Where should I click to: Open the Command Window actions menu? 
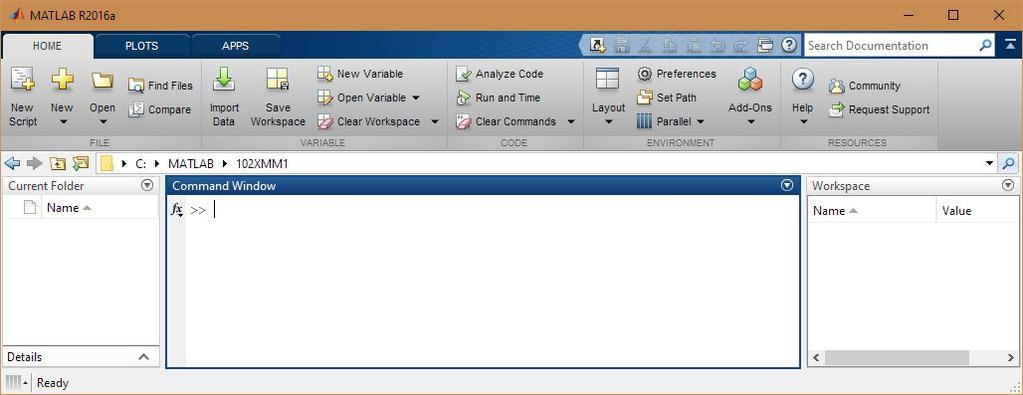pyautogui.click(x=787, y=185)
